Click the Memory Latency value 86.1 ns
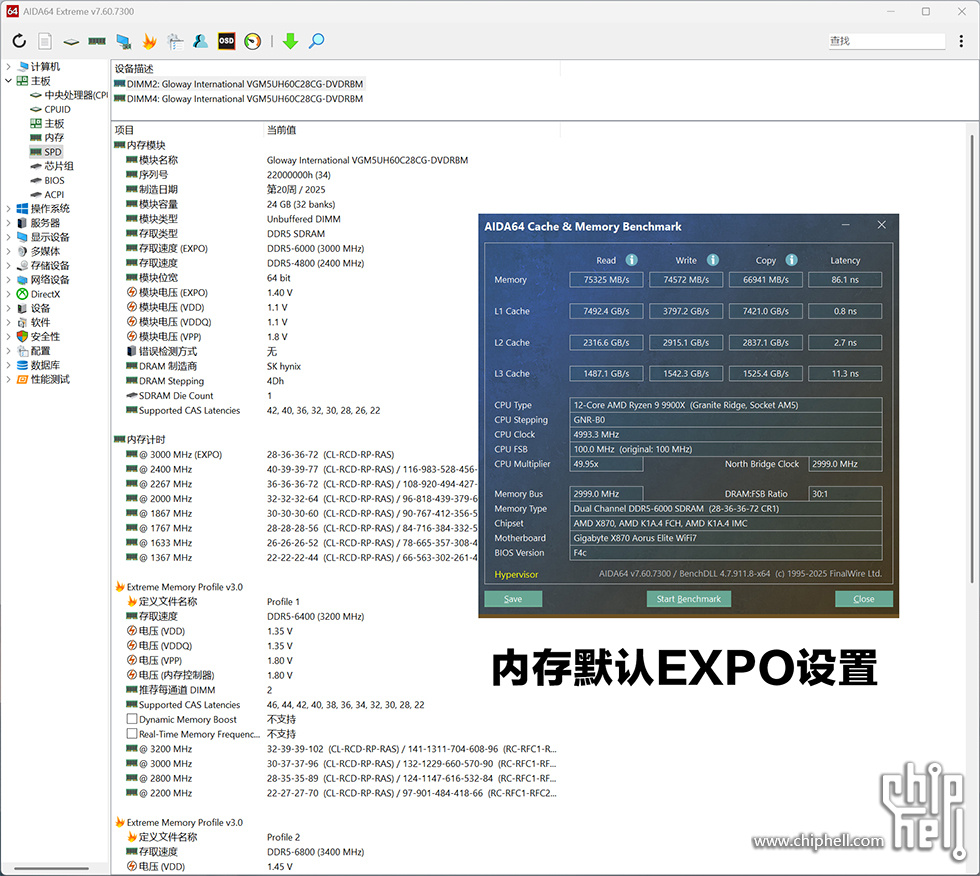 tap(845, 280)
